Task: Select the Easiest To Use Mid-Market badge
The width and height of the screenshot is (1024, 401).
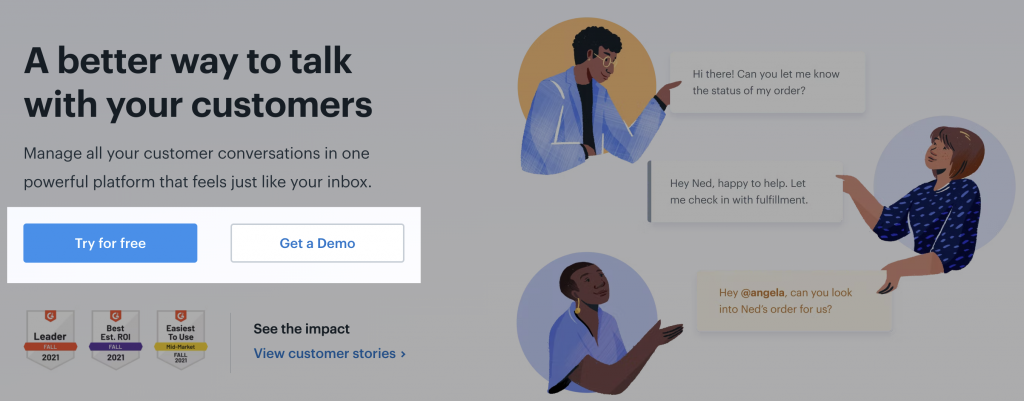Action: pos(181,340)
